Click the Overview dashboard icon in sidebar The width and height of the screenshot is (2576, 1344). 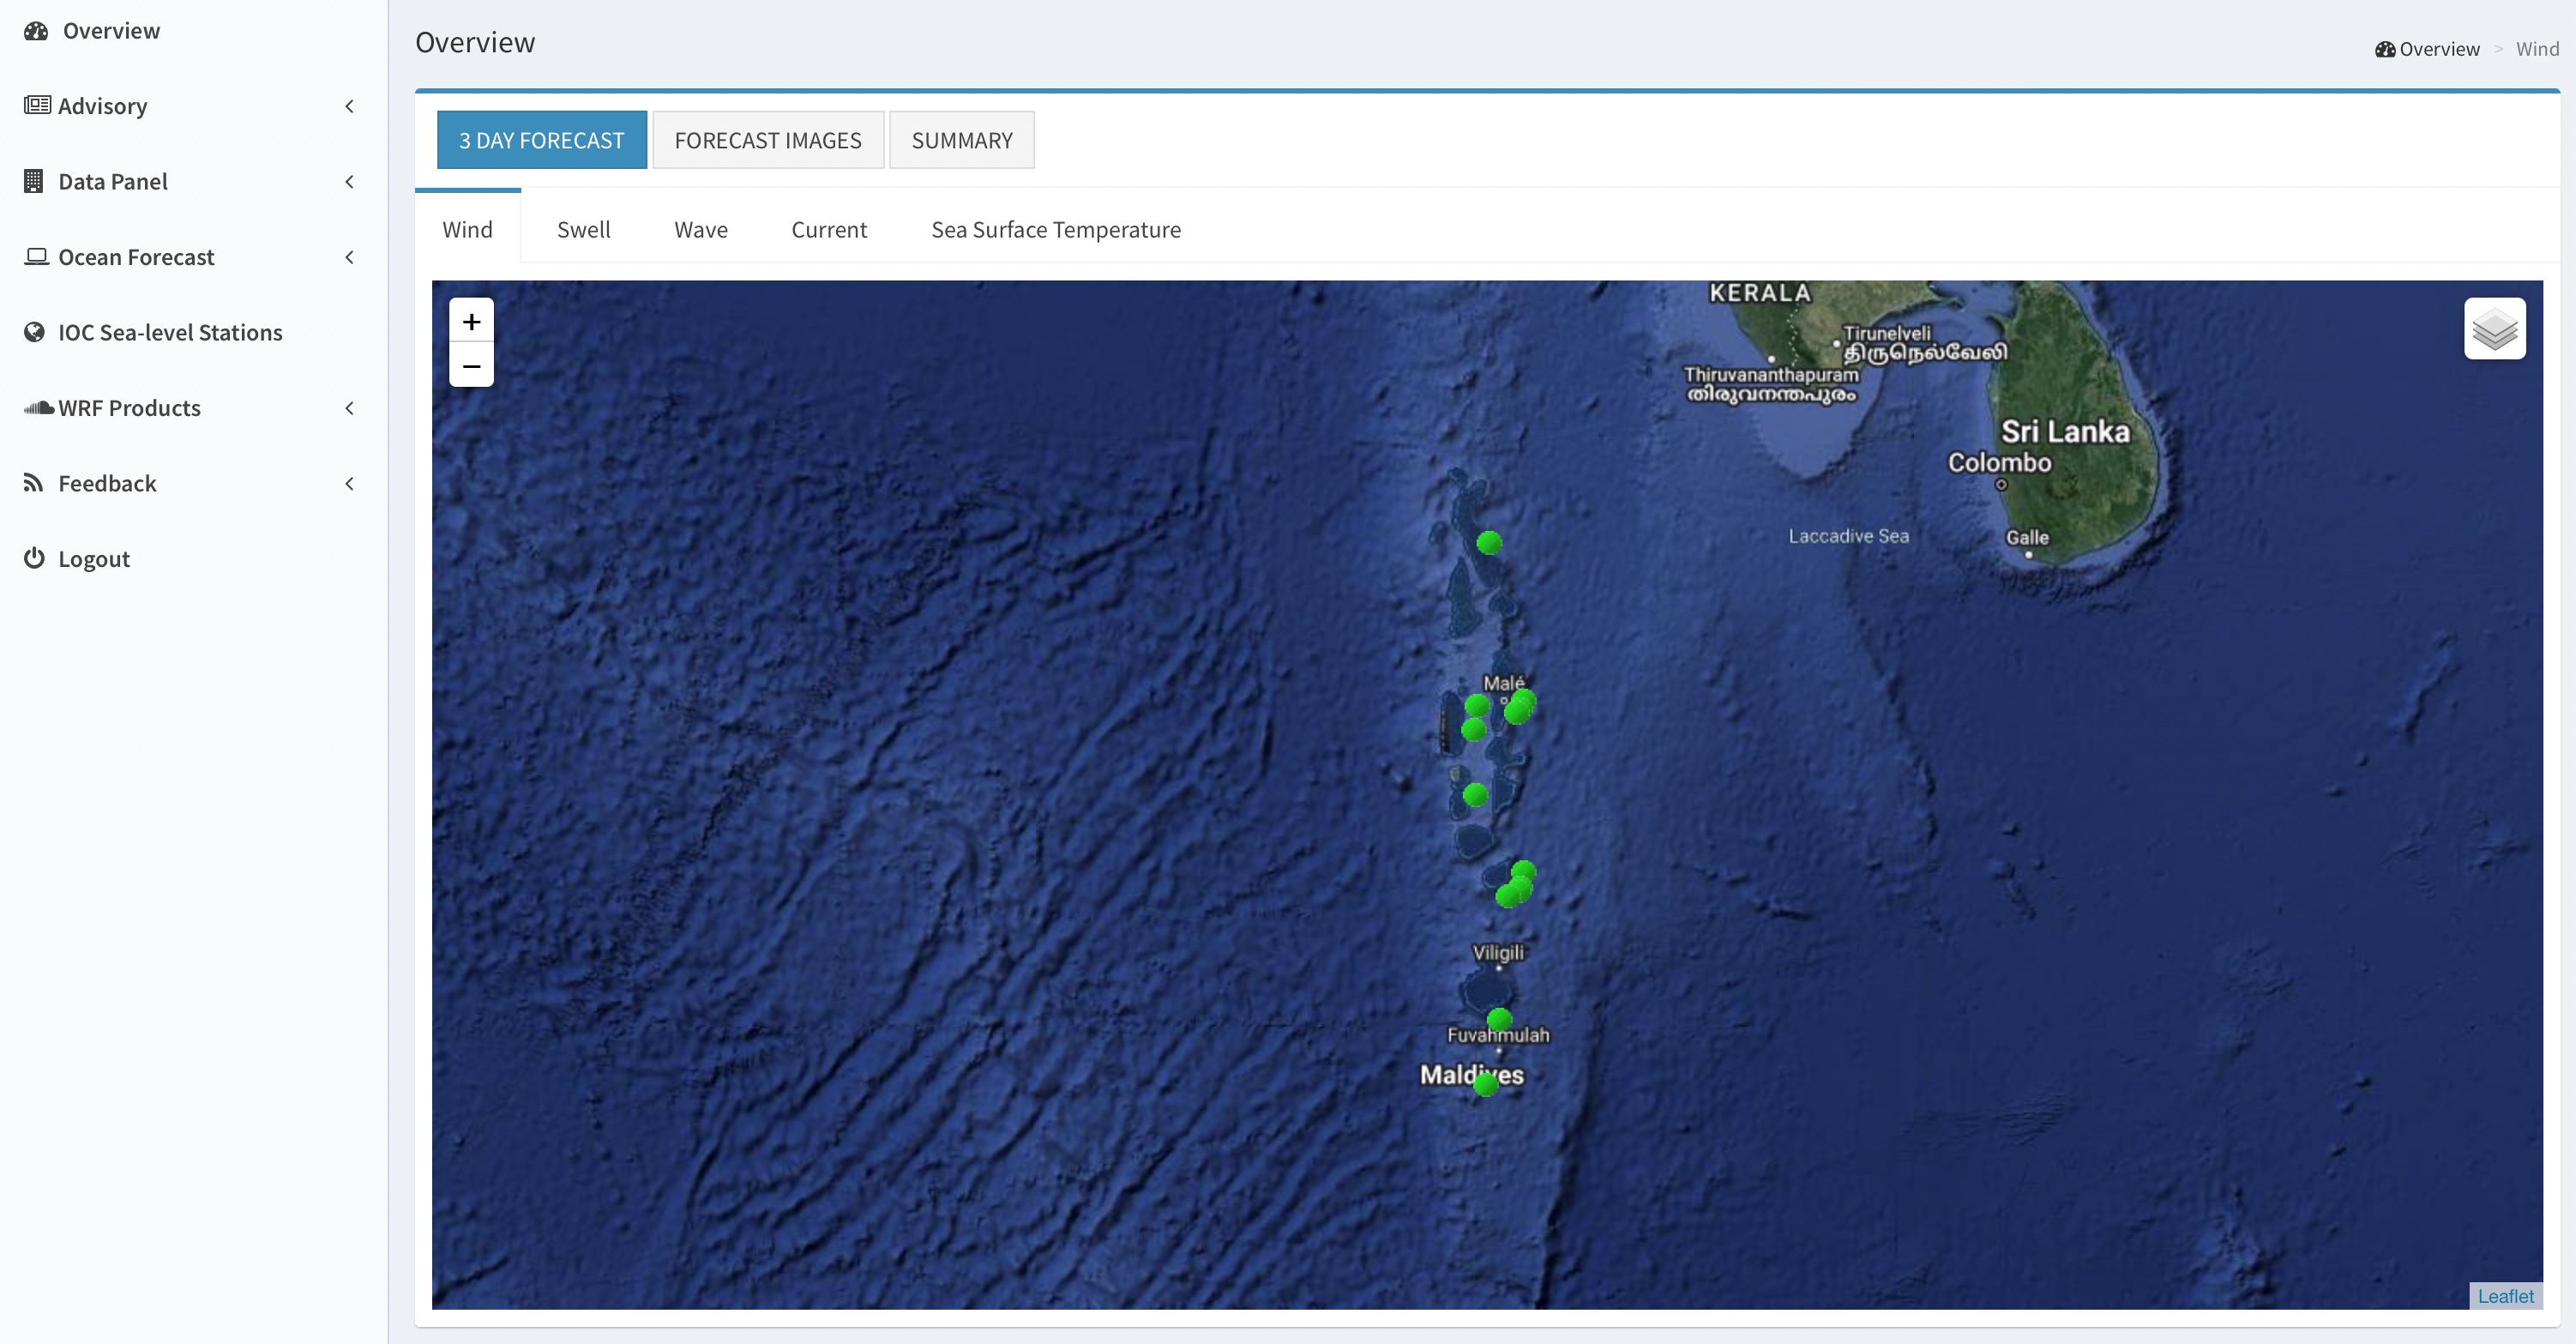pyautogui.click(x=36, y=31)
